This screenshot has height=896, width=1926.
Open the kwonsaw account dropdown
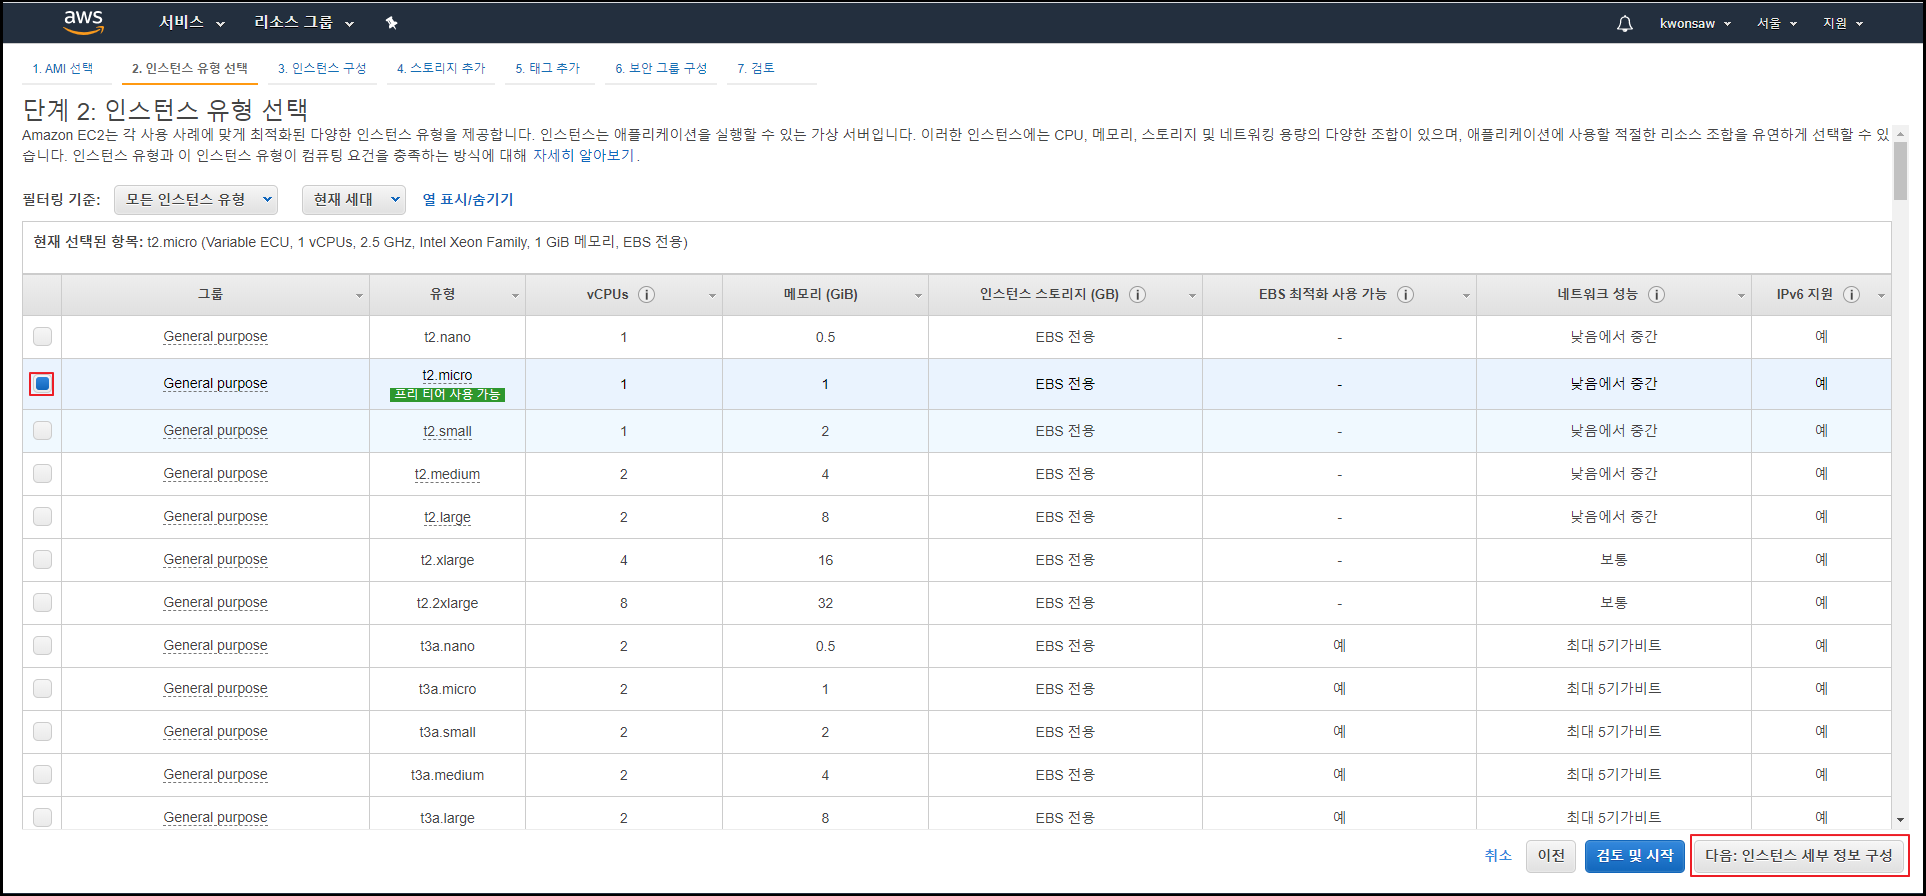(x=1695, y=23)
